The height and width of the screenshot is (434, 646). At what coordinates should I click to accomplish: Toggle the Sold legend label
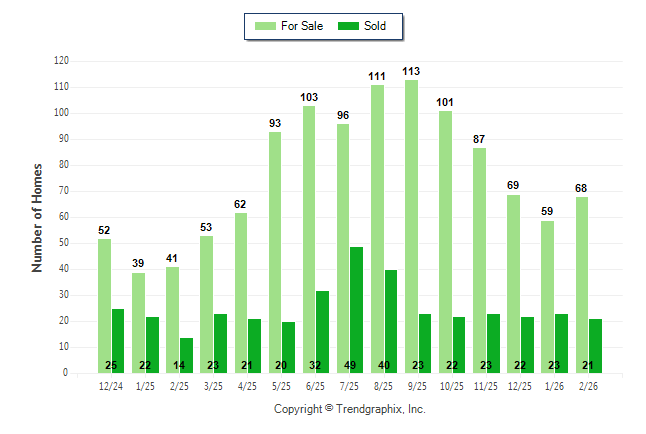click(376, 26)
